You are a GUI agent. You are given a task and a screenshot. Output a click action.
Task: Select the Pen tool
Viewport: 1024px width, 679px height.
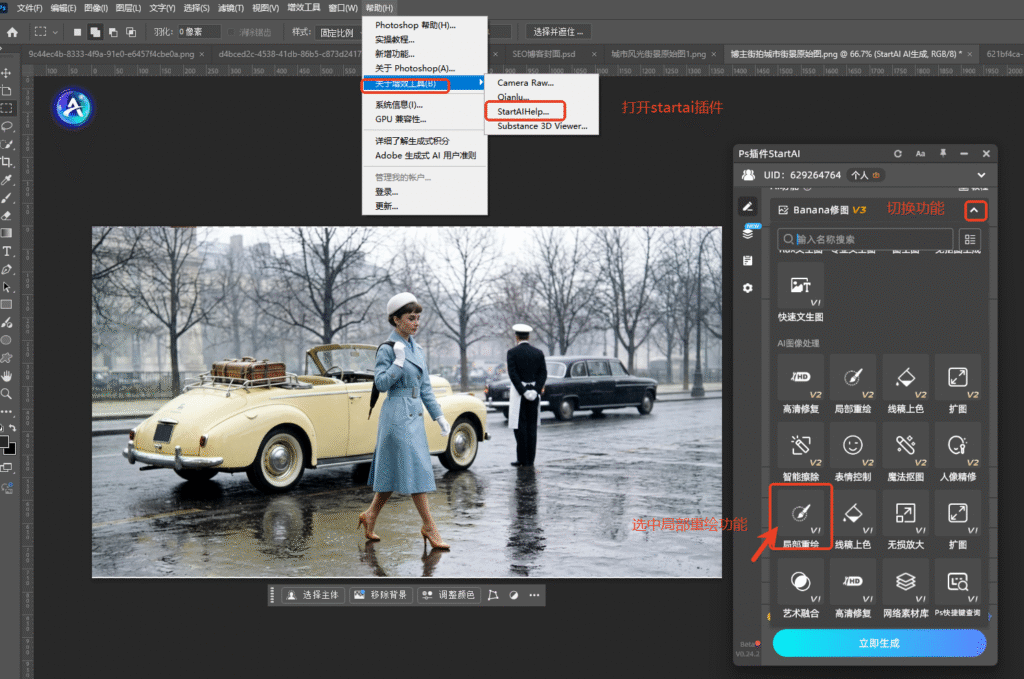point(7,269)
